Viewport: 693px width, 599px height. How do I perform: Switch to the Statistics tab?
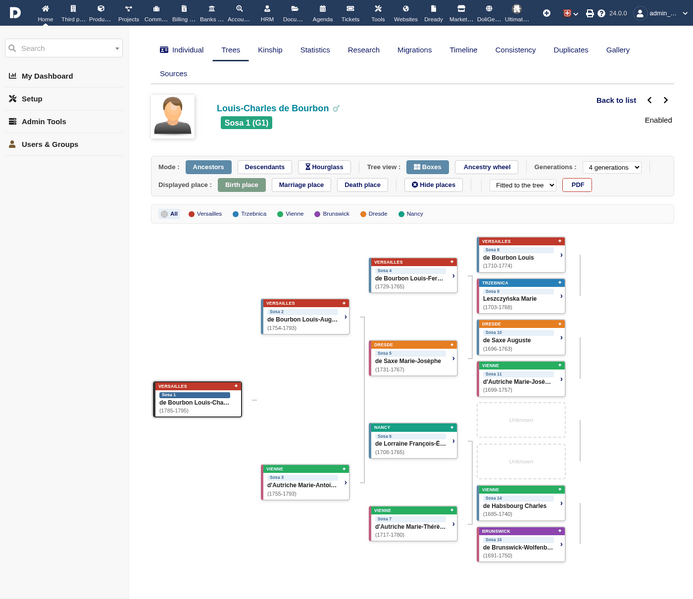click(315, 50)
